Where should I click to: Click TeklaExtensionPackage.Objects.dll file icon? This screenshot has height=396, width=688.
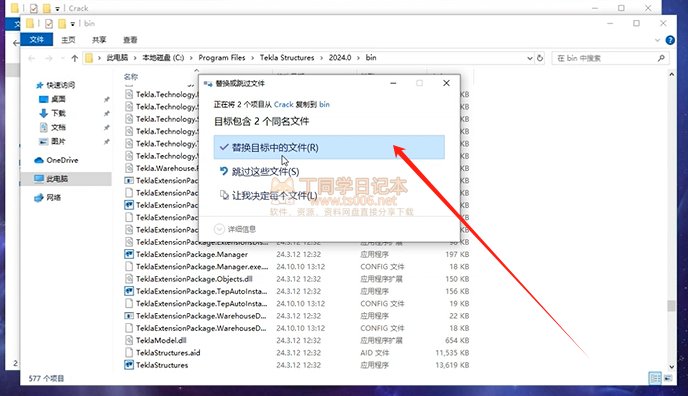click(x=129, y=278)
